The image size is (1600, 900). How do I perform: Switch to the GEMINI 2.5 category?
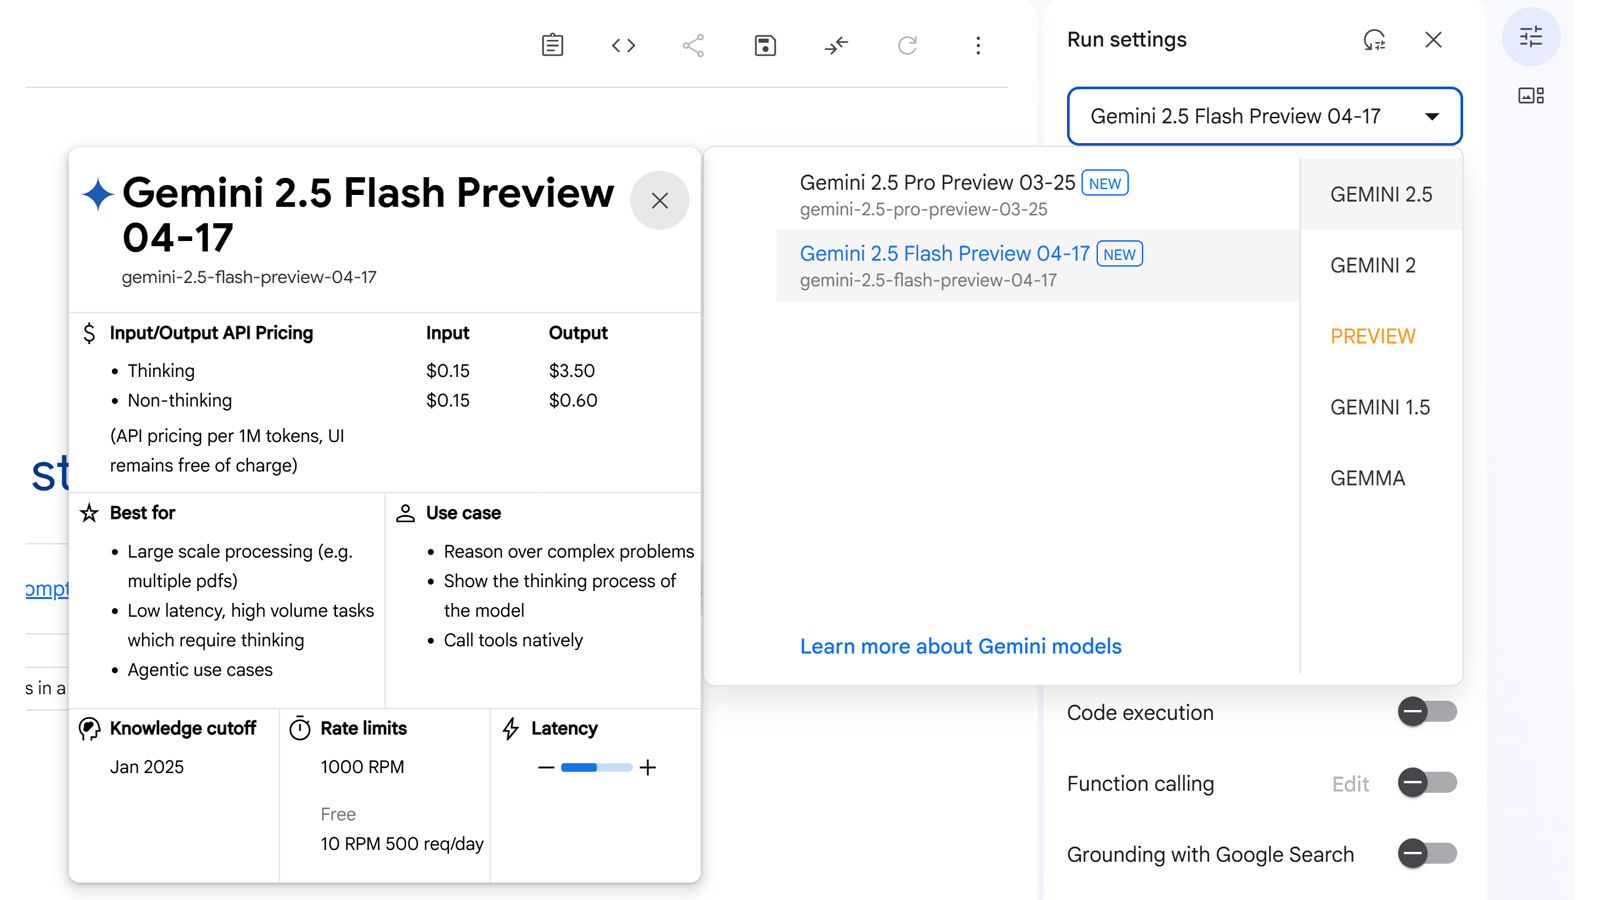(x=1381, y=195)
